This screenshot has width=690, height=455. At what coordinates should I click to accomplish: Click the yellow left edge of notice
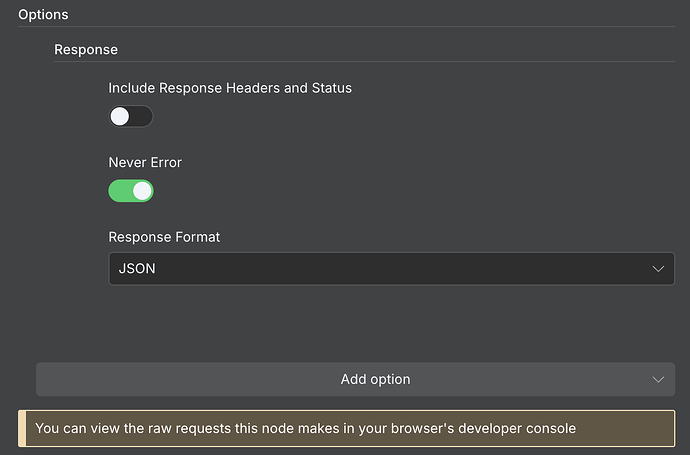[x=20, y=428]
